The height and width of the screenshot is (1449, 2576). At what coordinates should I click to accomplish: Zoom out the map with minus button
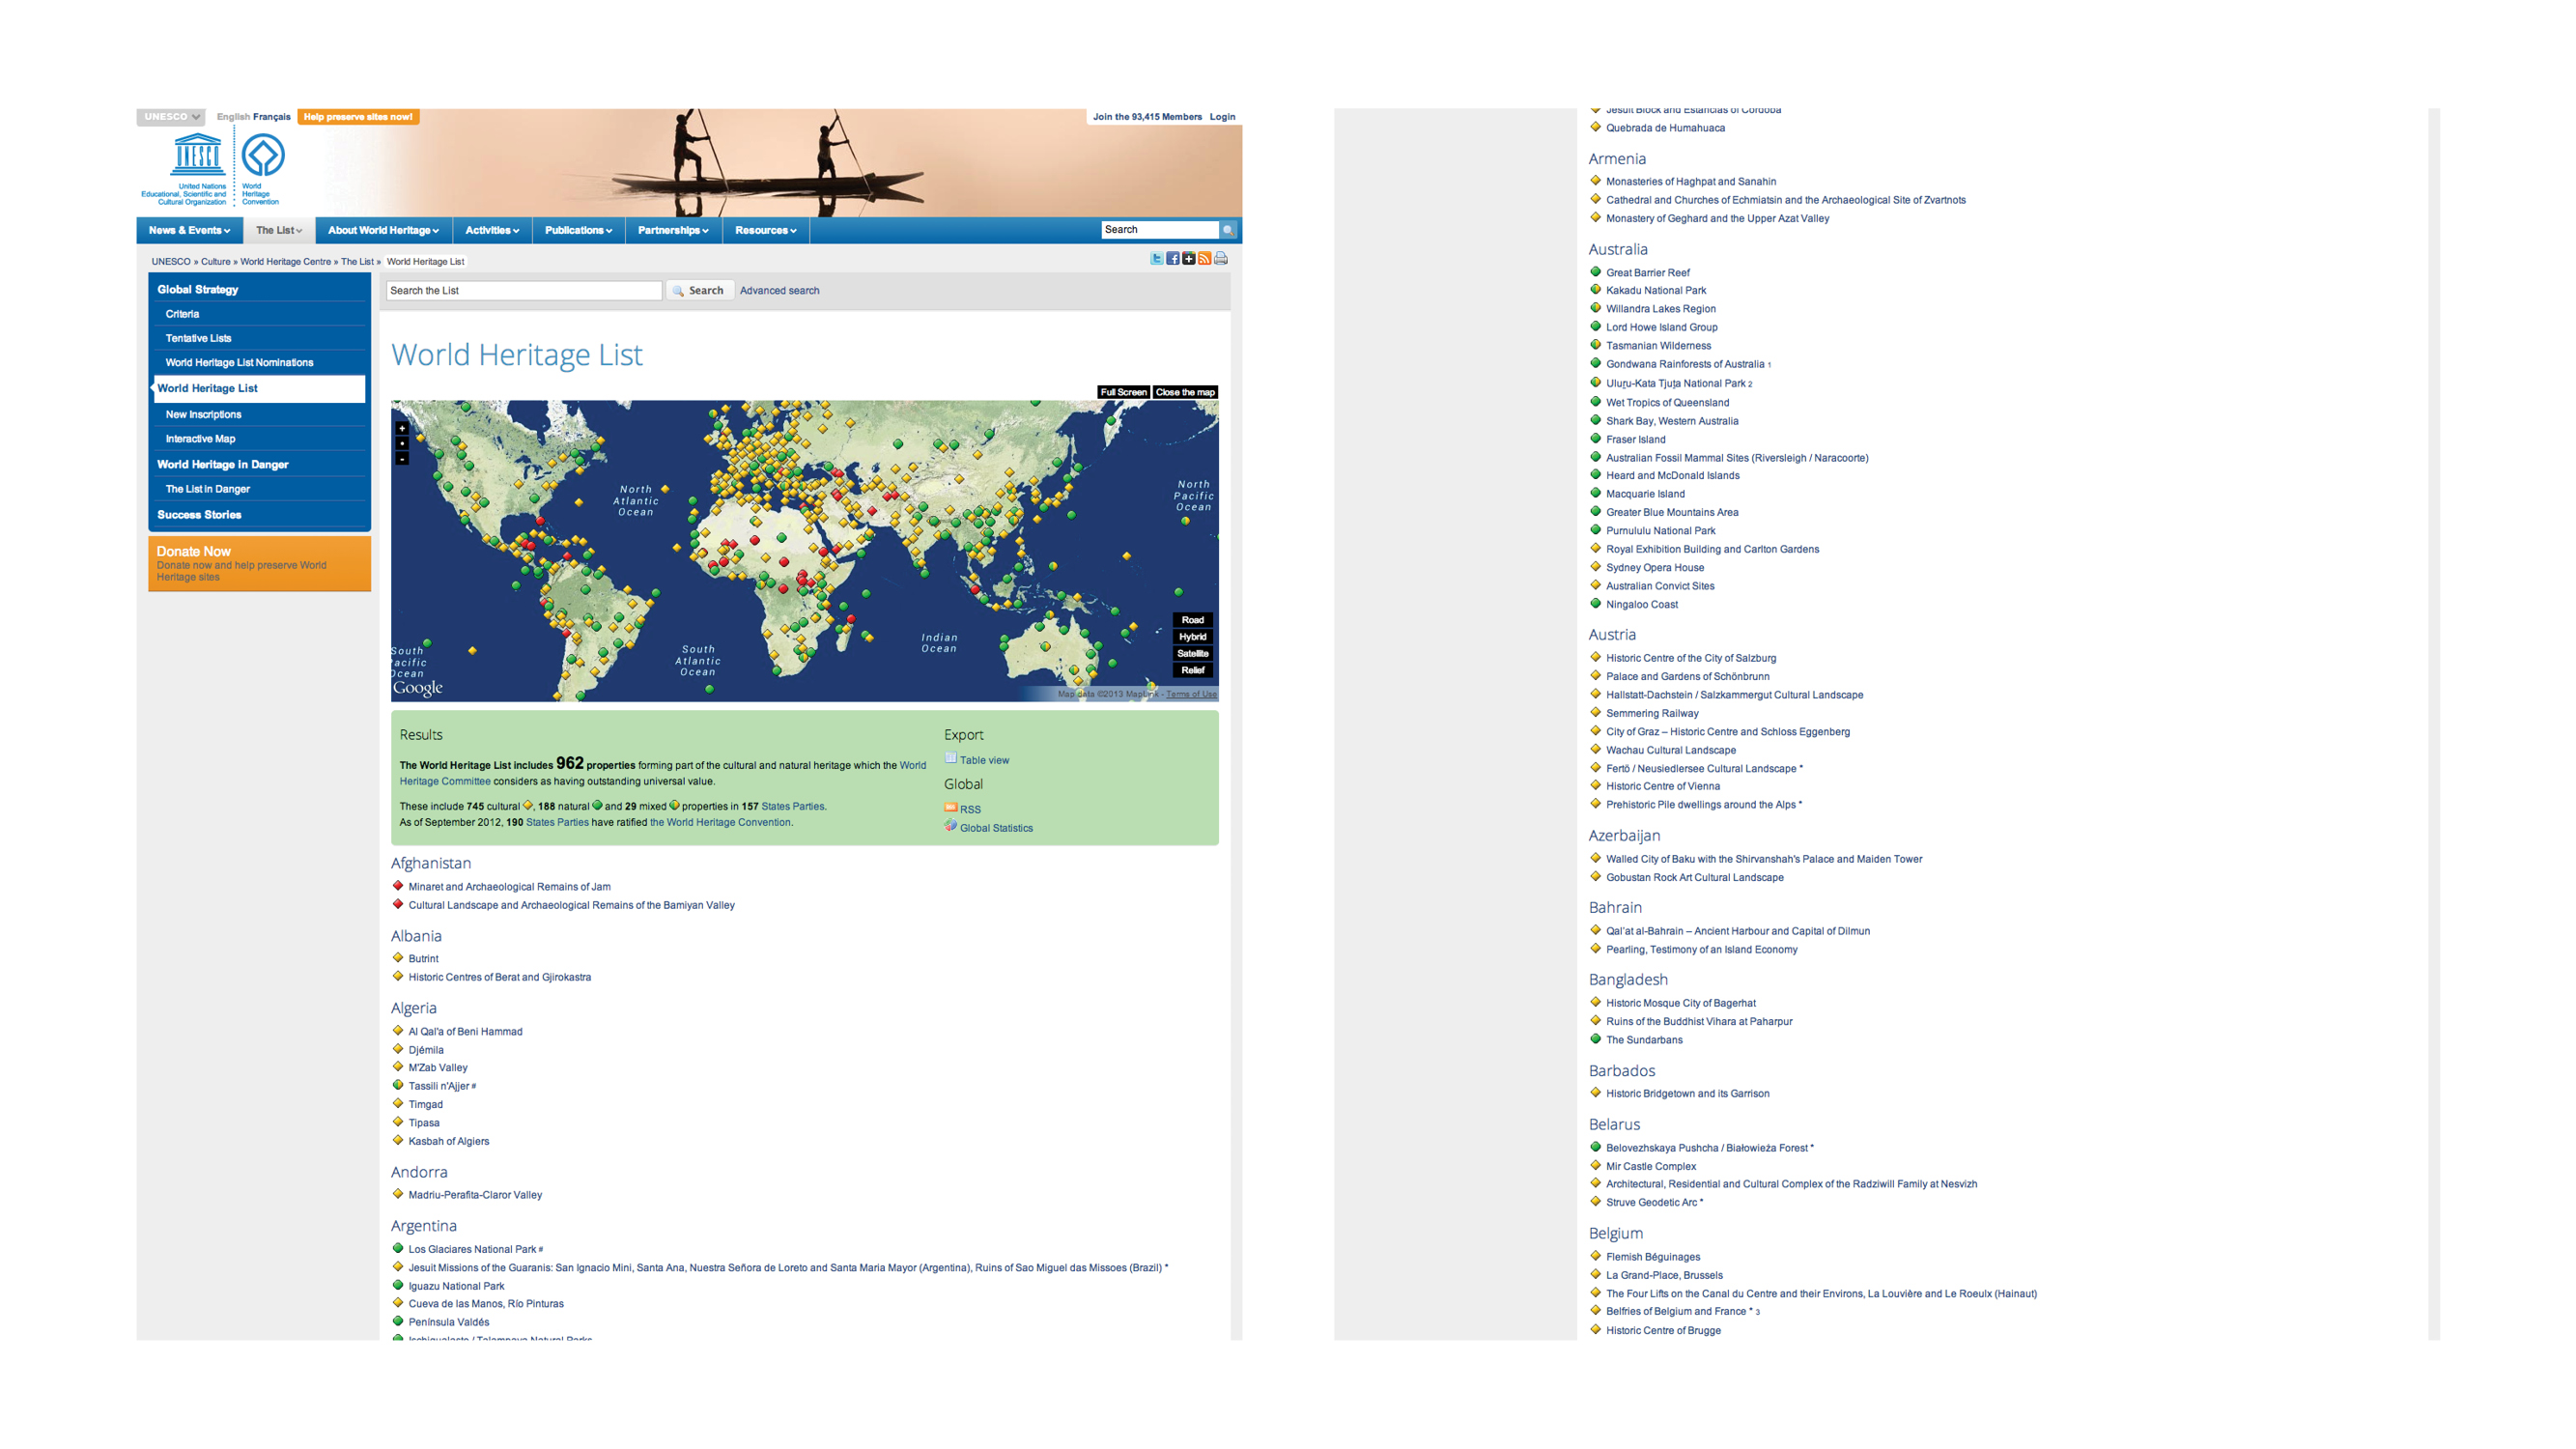tap(402, 459)
